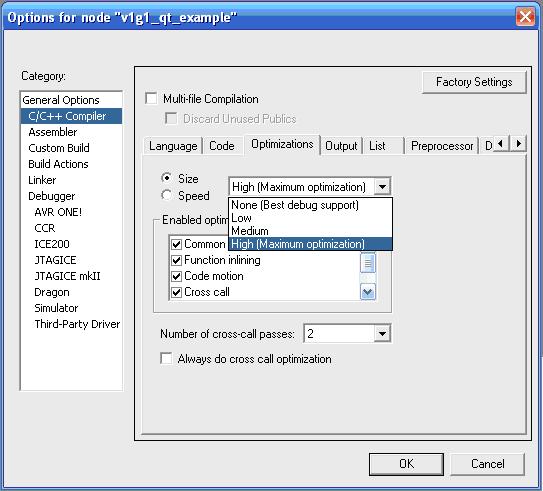Uncheck the Cross call option
543x491 pixels.
[177, 292]
